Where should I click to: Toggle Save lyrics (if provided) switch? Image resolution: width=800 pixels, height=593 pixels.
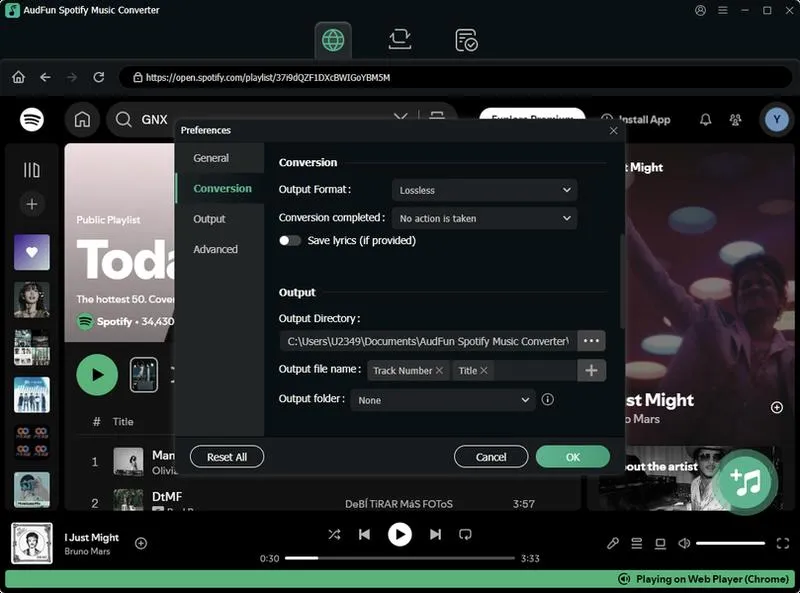tap(290, 240)
